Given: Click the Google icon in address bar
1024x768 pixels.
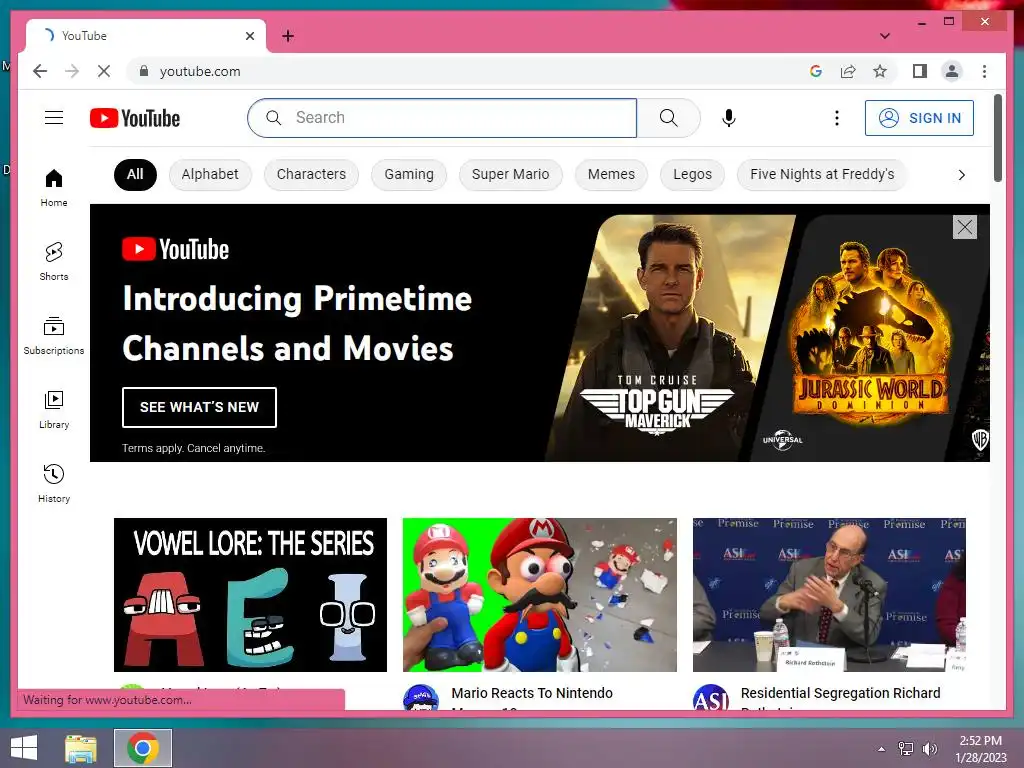Looking at the screenshot, I should 816,71.
